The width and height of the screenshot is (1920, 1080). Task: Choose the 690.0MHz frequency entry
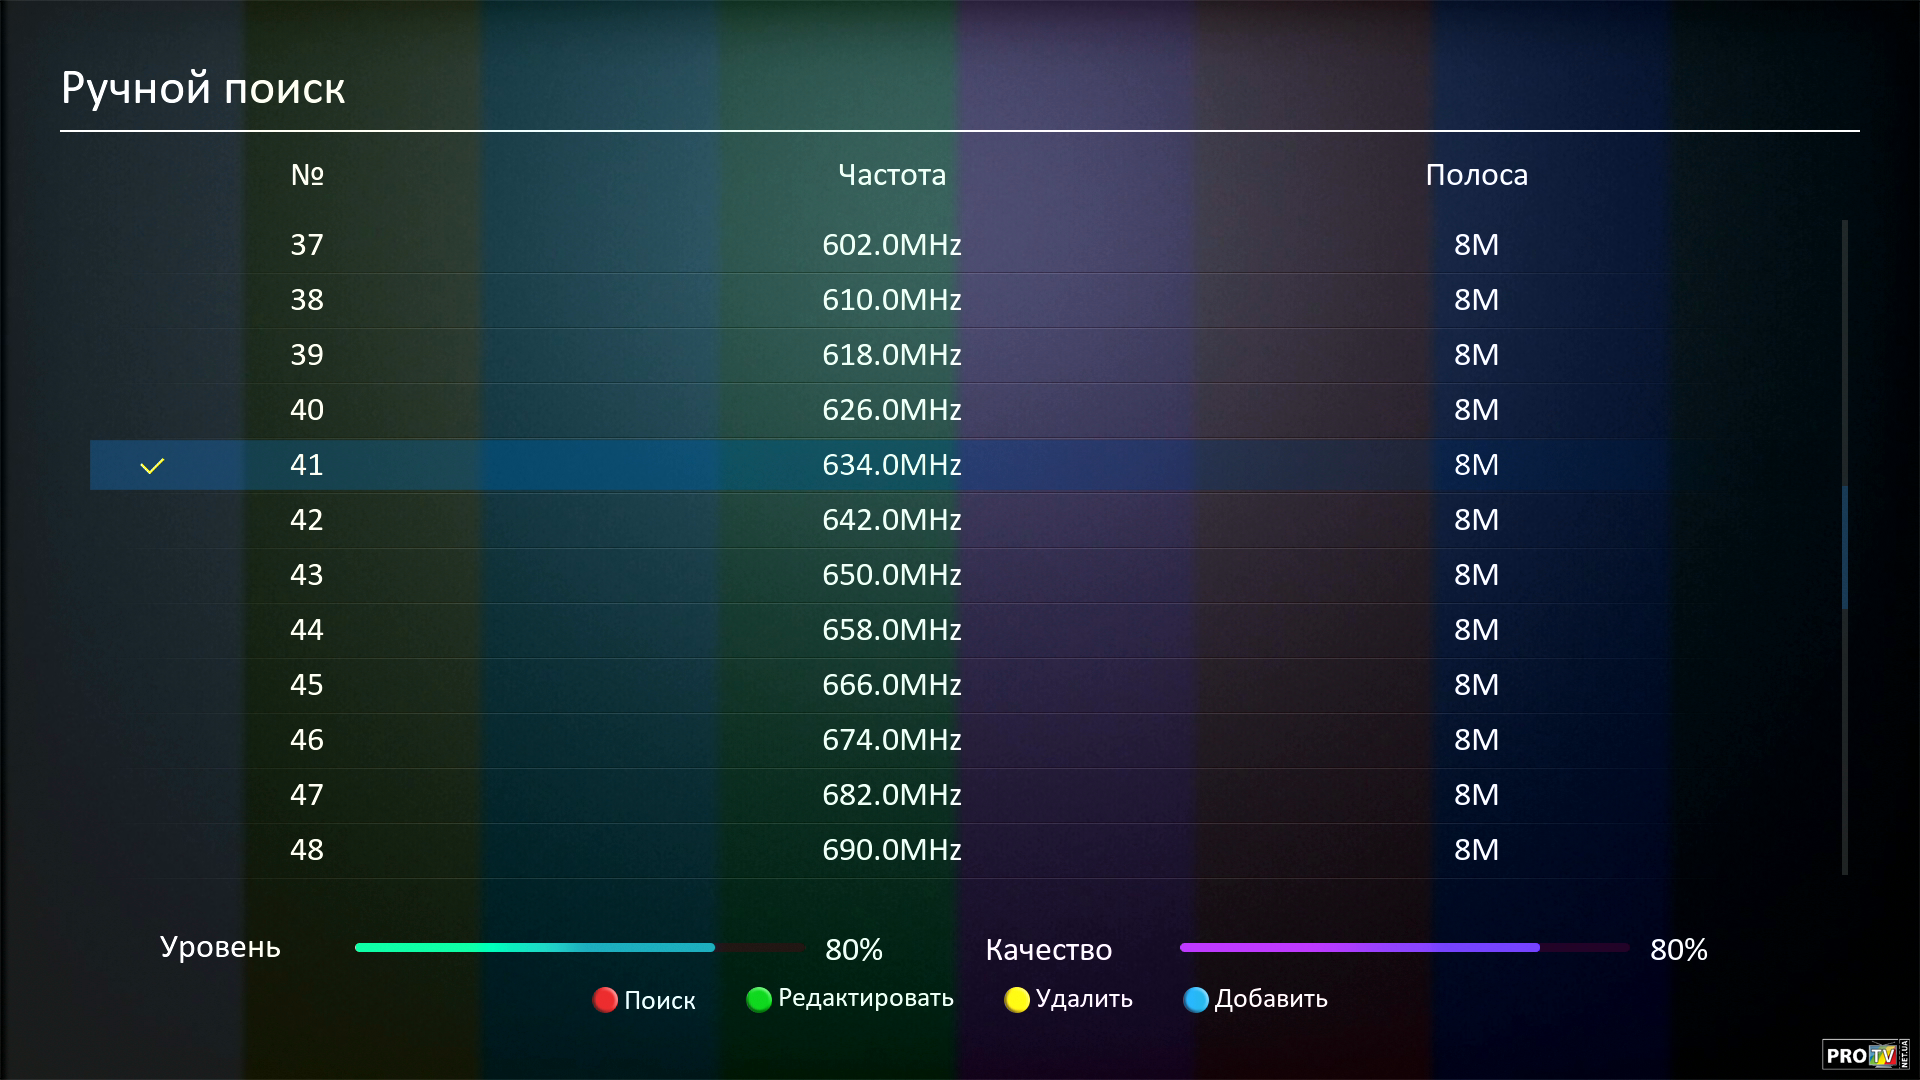coord(891,850)
